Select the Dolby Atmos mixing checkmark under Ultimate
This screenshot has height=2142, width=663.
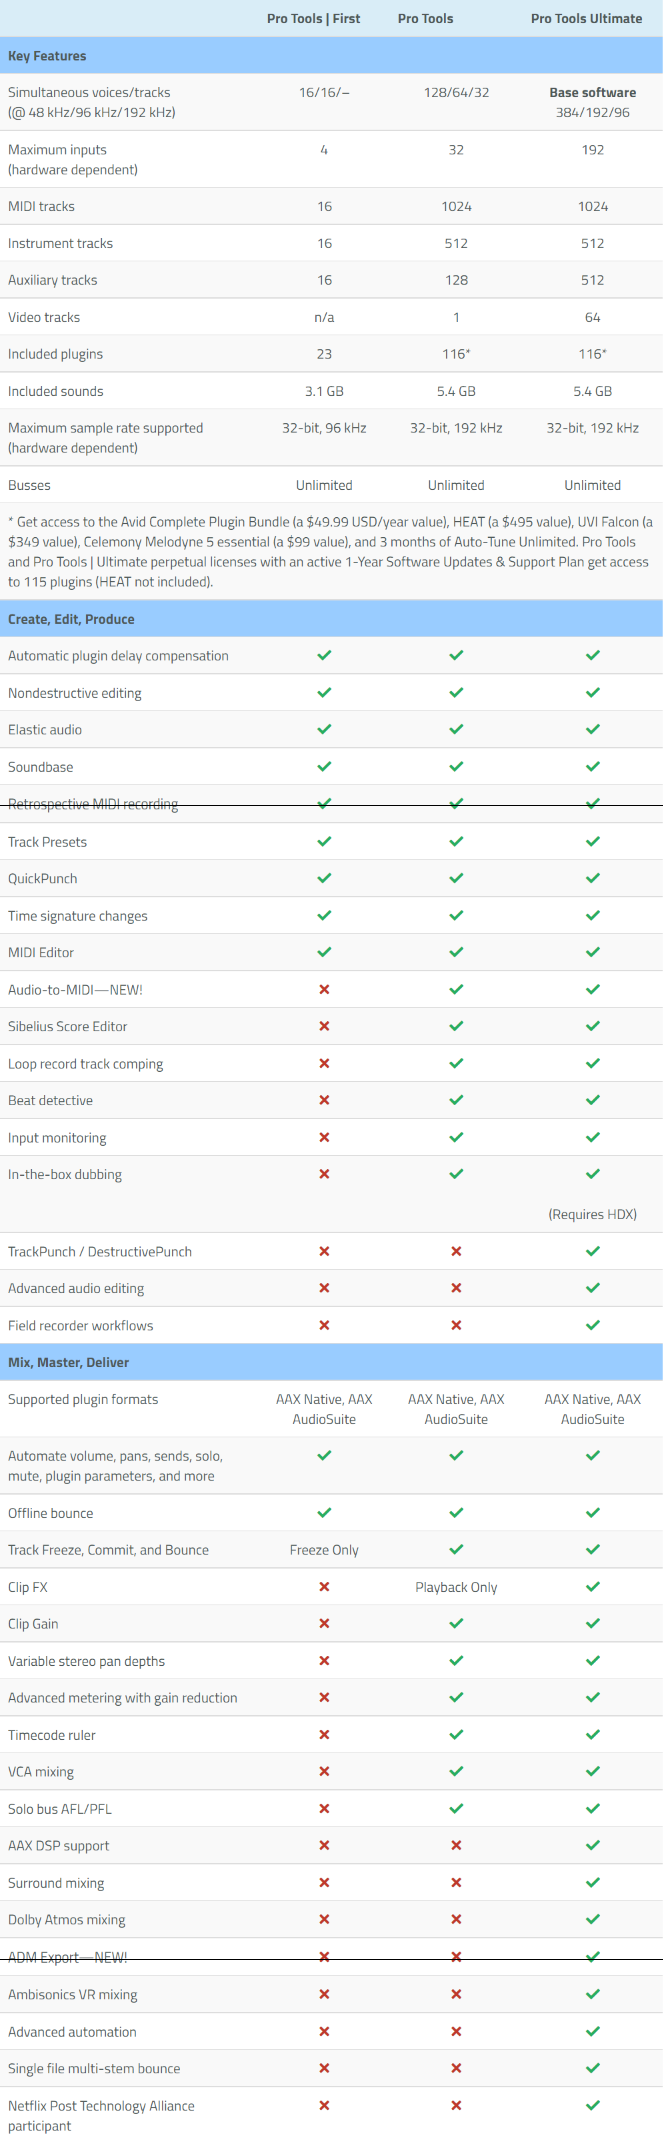click(x=593, y=1920)
